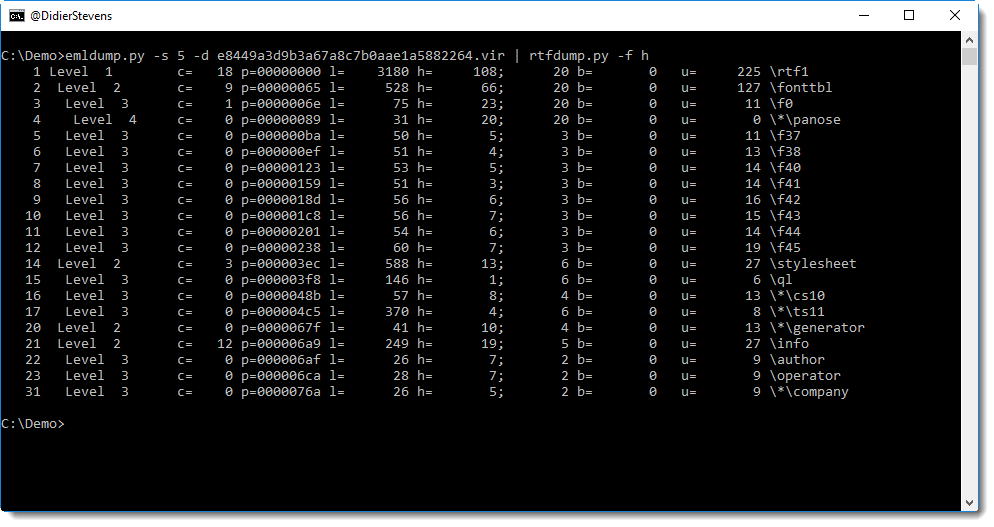Click "Level 1" in row 1

click(x=81, y=72)
